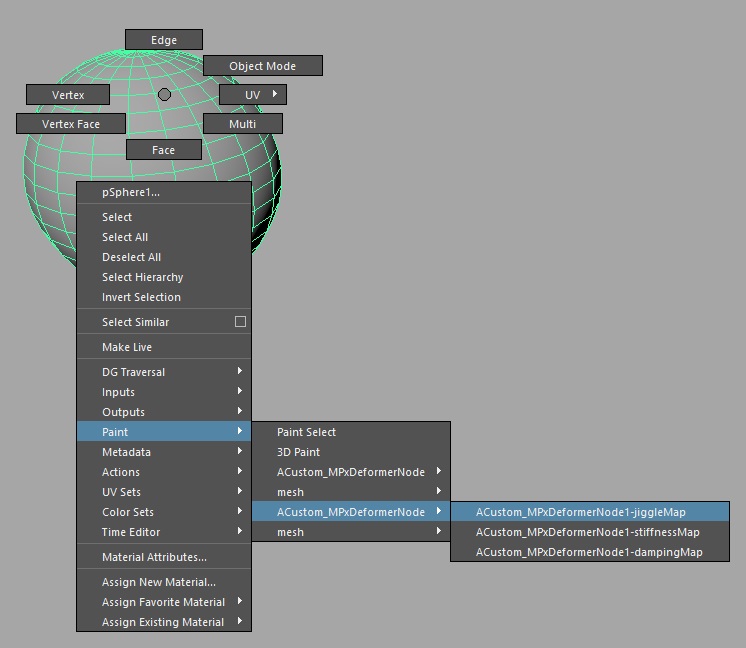Viewport: 746px width, 648px height.
Task: Switch to Object Mode
Action: pyautogui.click(x=262, y=66)
